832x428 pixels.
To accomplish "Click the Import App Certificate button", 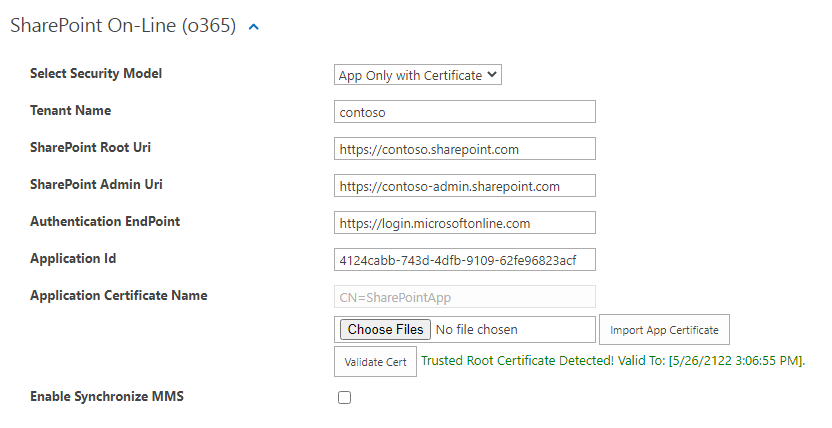I will [x=663, y=330].
